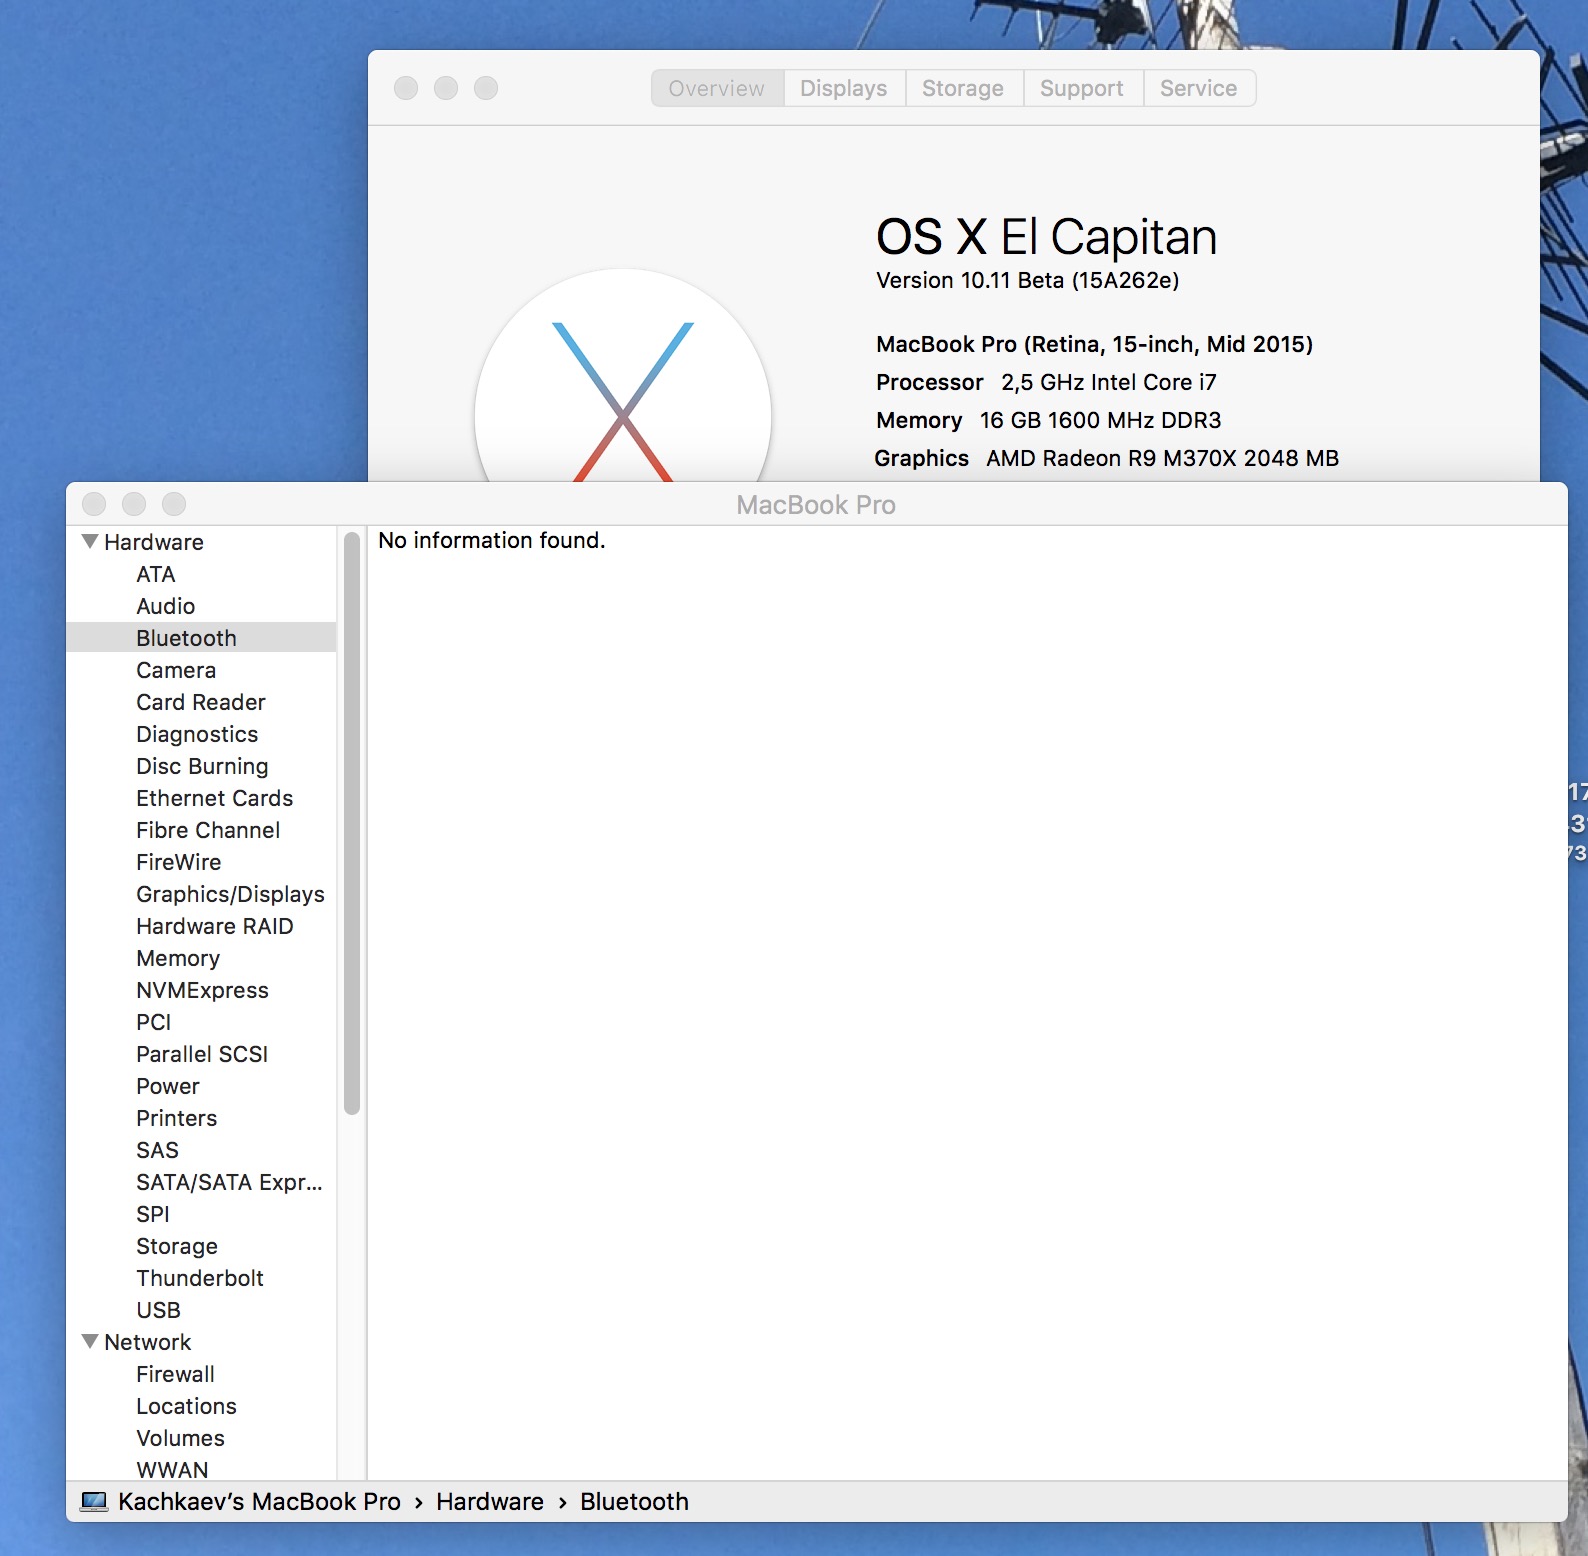
Task: Select Diagnostics in the sidebar
Action: [197, 734]
